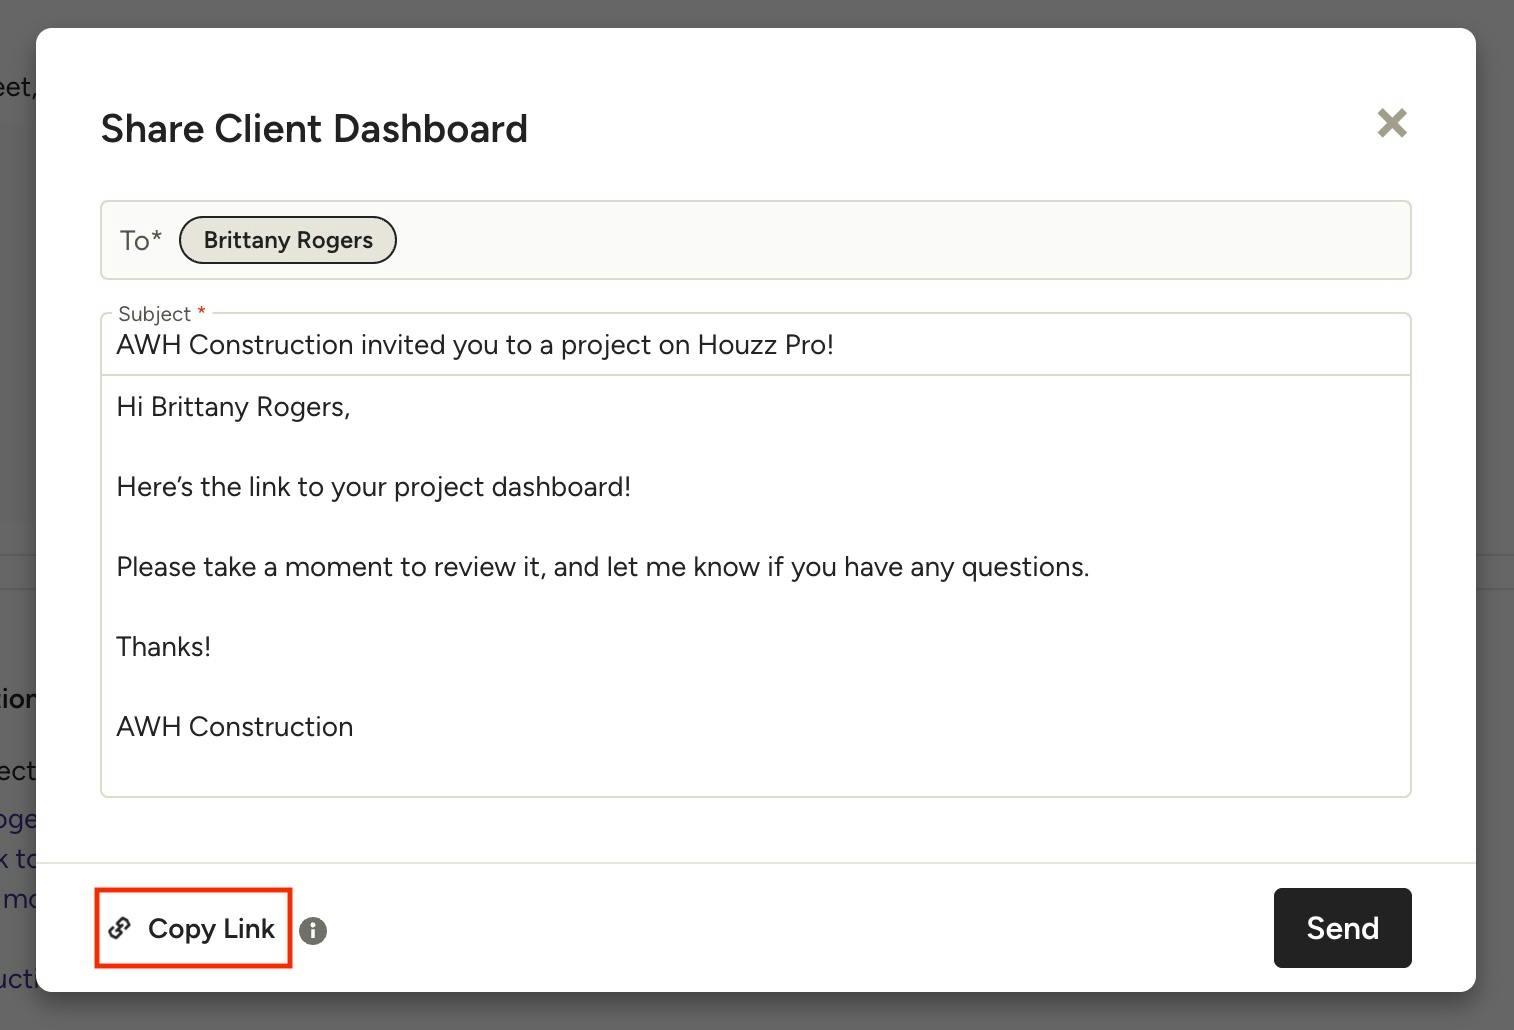Click the 'Thanks!' line in message
This screenshot has height=1030, width=1514.
[x=164, y=647]
